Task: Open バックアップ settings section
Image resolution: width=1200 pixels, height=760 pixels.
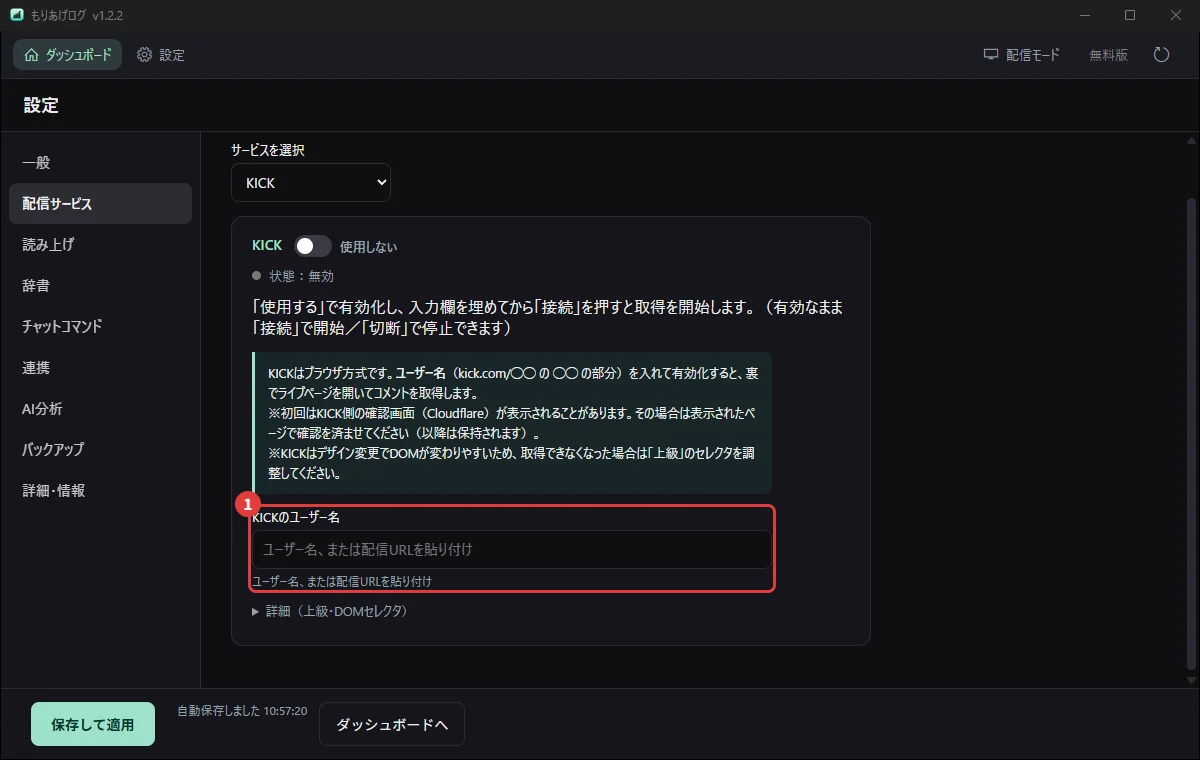Action: click(x=100, y=449)
